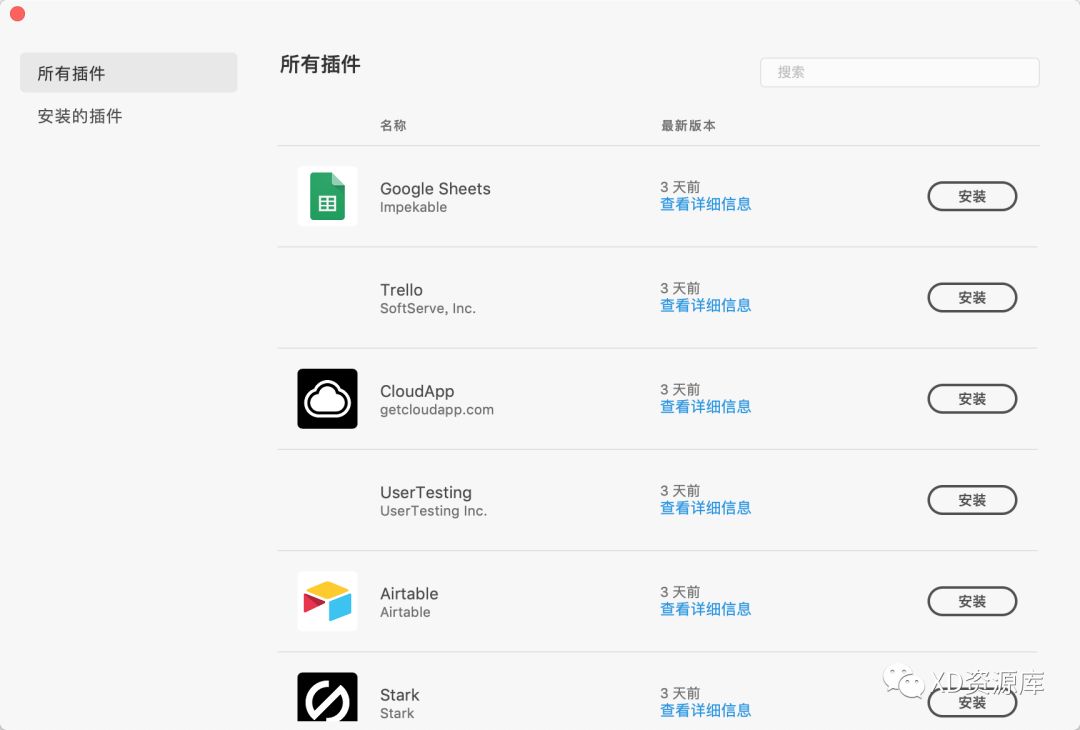Click the UserTesting Inc. developer text
Image resolution: width=1080 pixels, height=730 pixels.
click(433, 511)
